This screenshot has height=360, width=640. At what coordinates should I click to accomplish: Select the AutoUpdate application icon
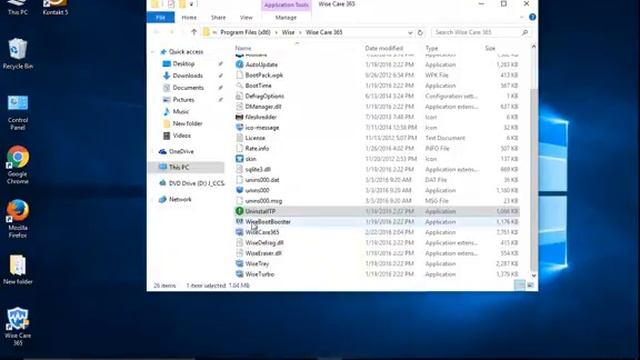click(240, 64)
